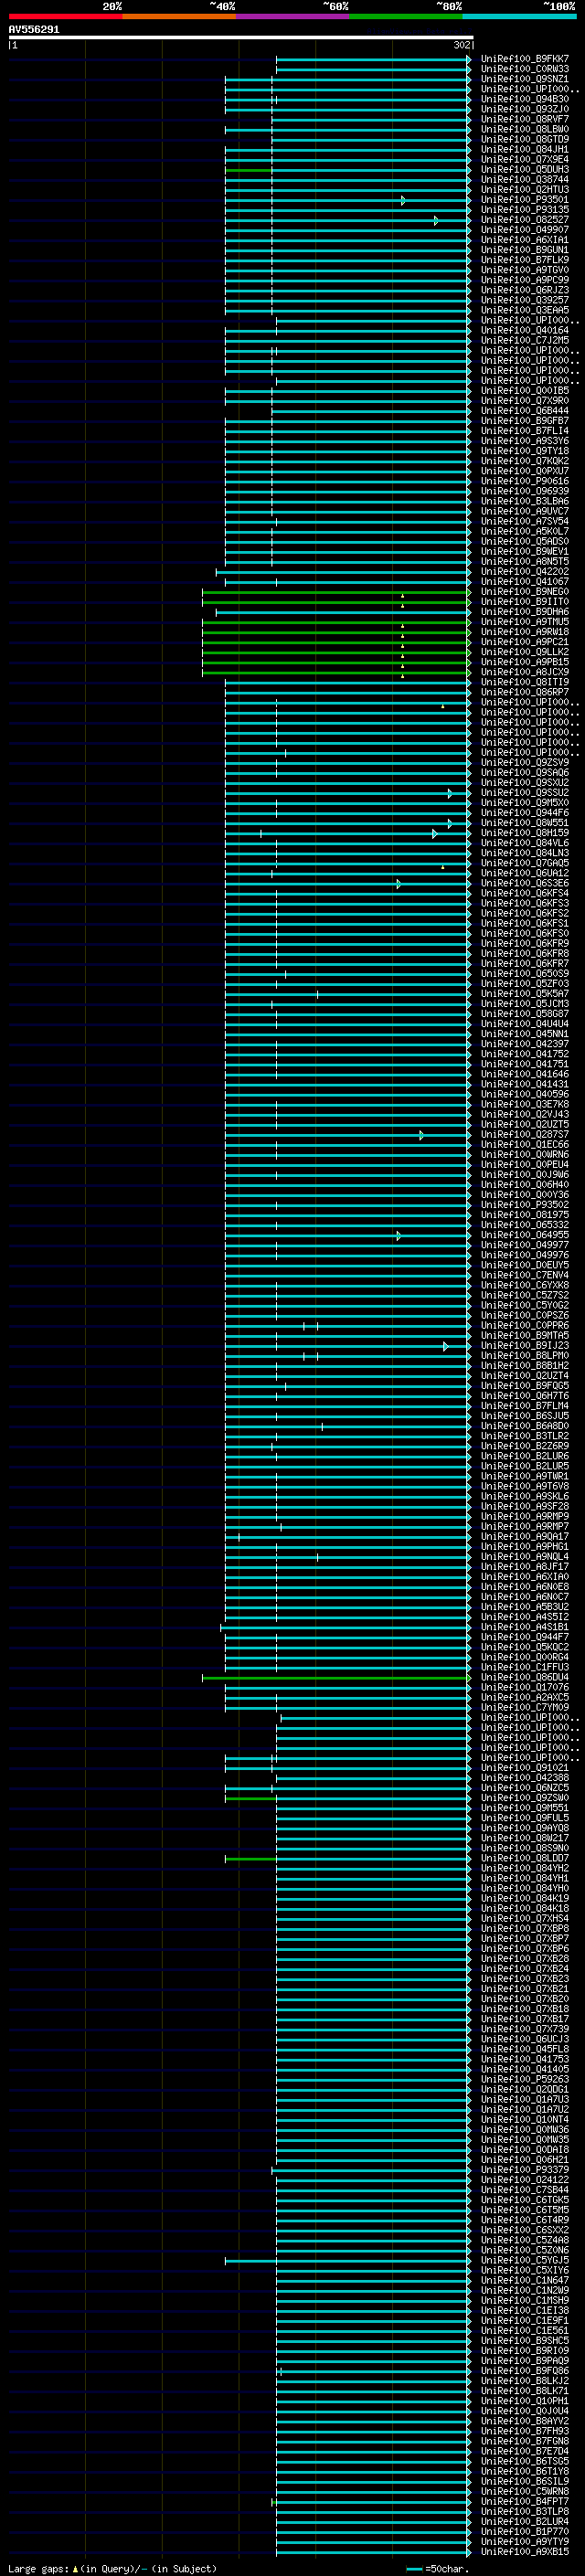The height and width of the screenshot is (2576, 585).
Task: Select hit label UniRef100_Q7X9E4
Action: point(525,159)
